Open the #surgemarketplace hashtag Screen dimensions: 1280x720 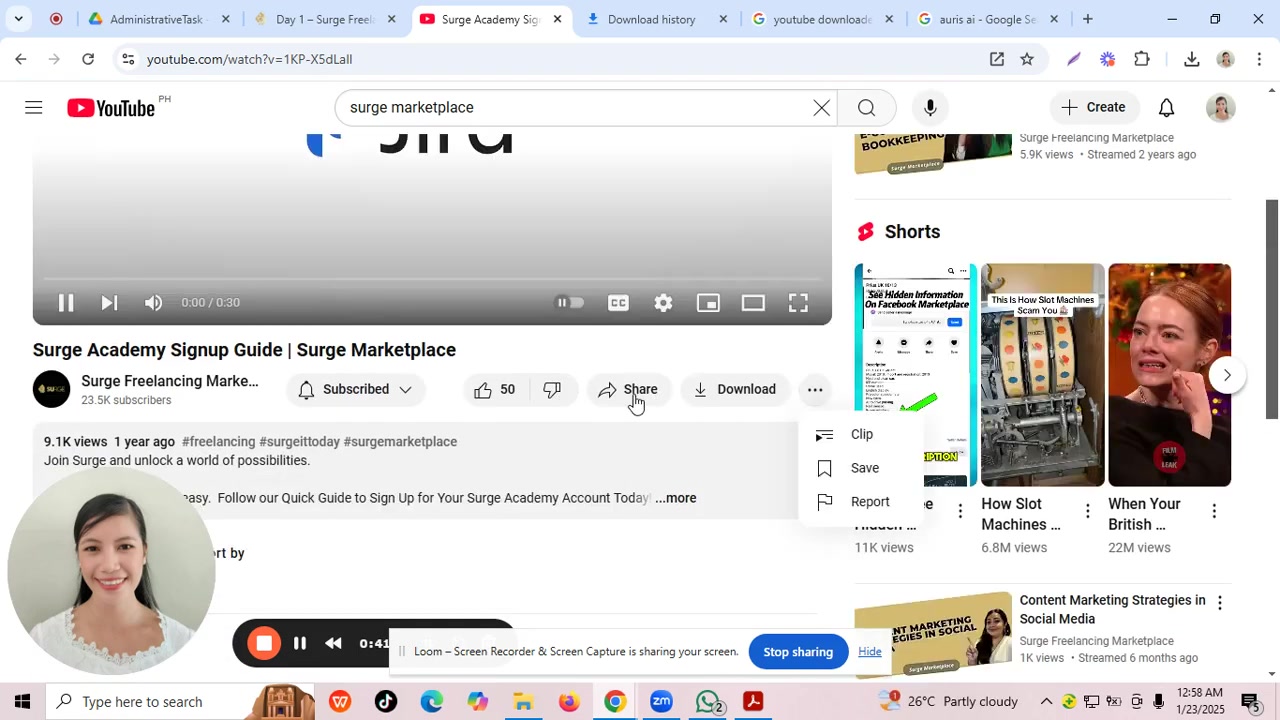coord(400,442)
